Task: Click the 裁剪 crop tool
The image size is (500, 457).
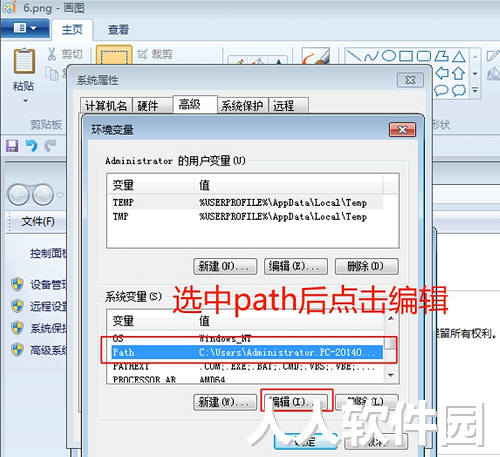Action: 155,54
